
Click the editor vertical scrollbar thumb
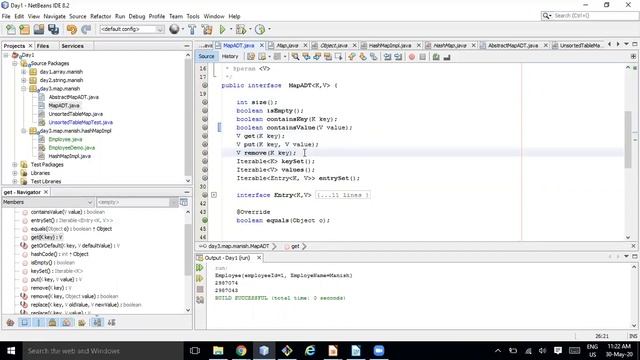point(628,139)
